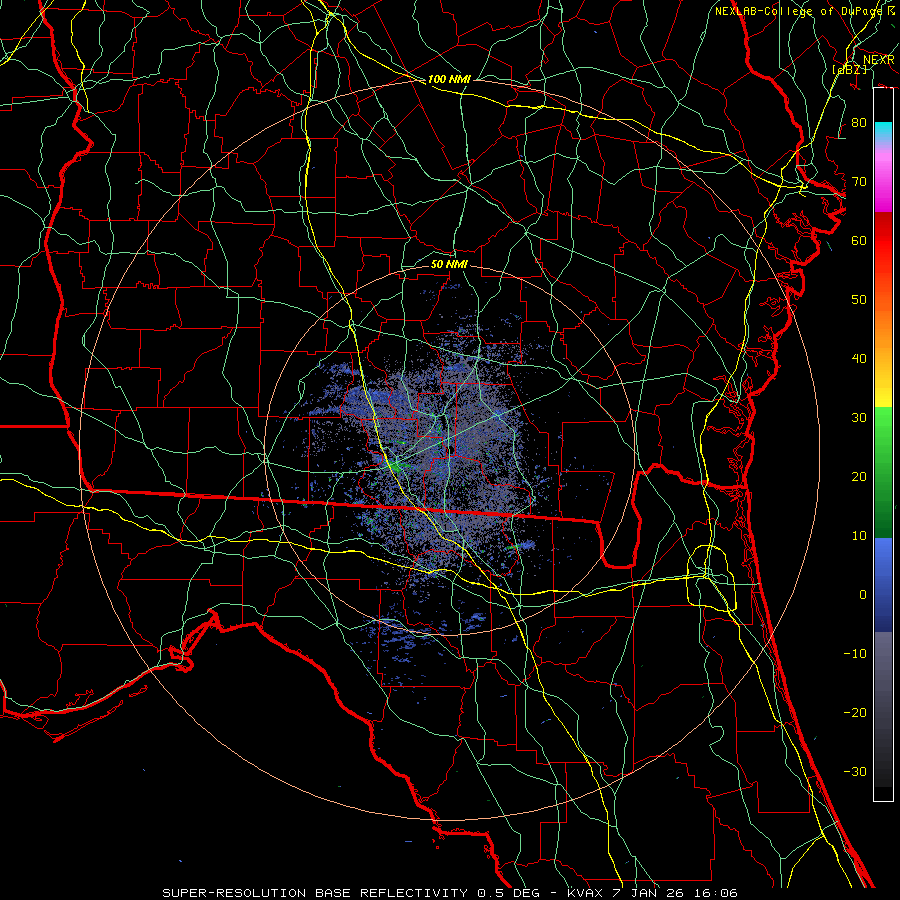
Task: Click the 20 value on the dBZ scale
Action: point(859,476)
